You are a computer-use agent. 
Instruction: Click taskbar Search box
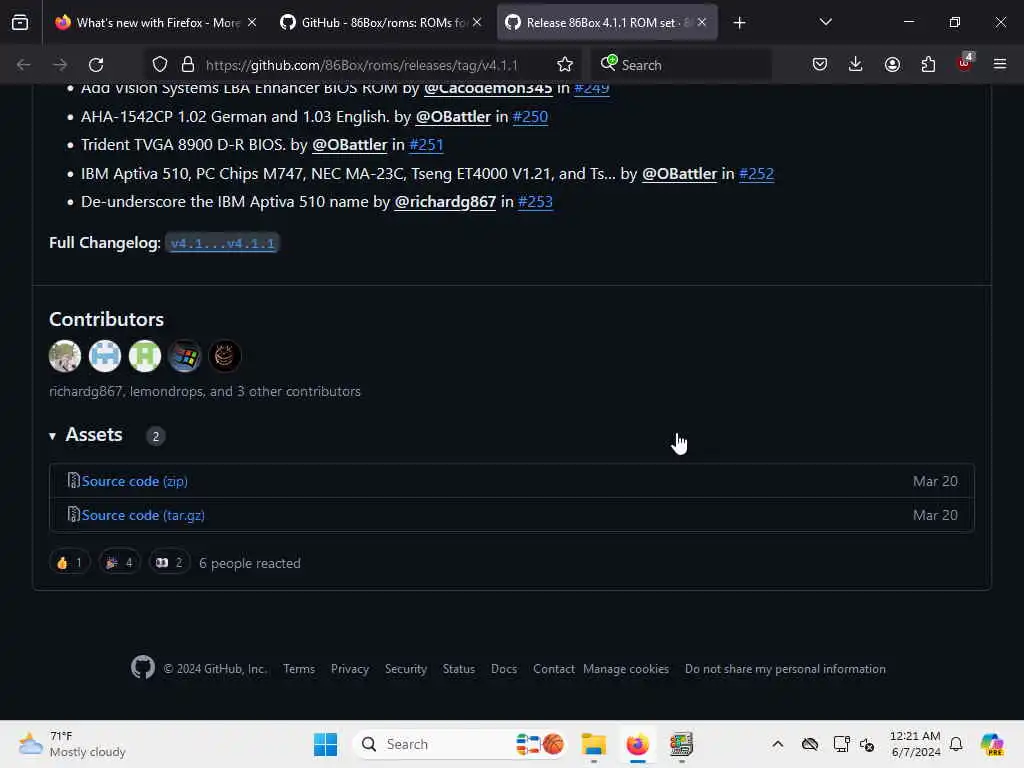(460, 744)
